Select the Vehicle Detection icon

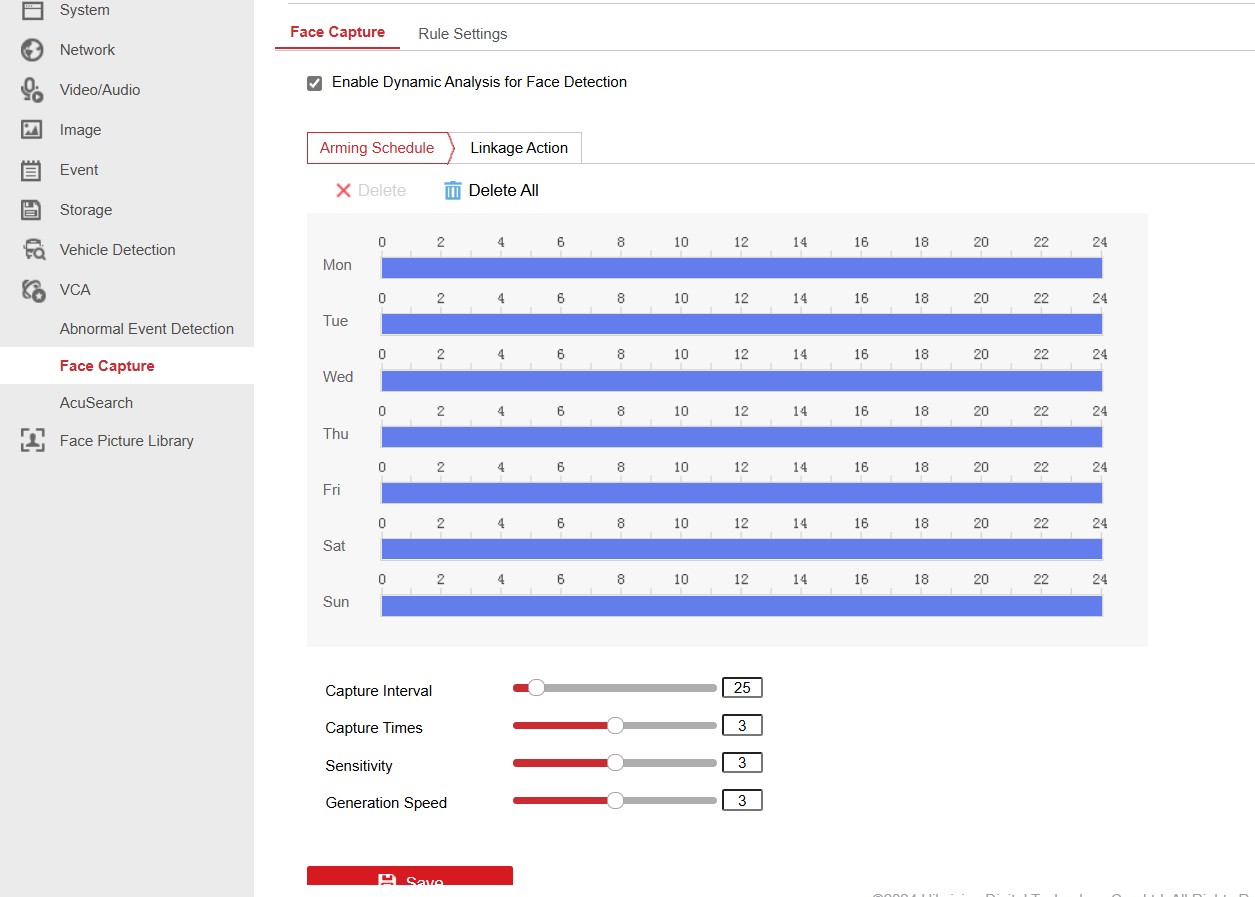tap(33, 250)
